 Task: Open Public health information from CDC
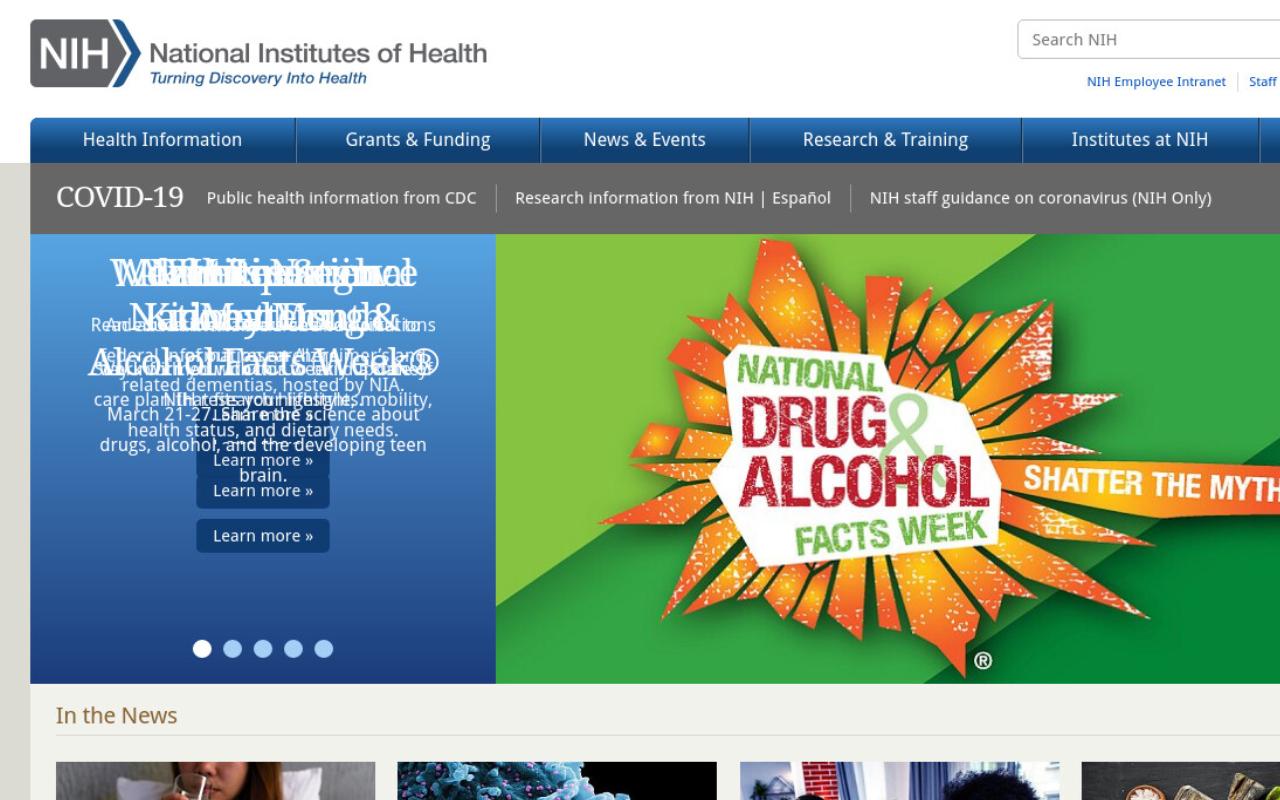[342, 198]
